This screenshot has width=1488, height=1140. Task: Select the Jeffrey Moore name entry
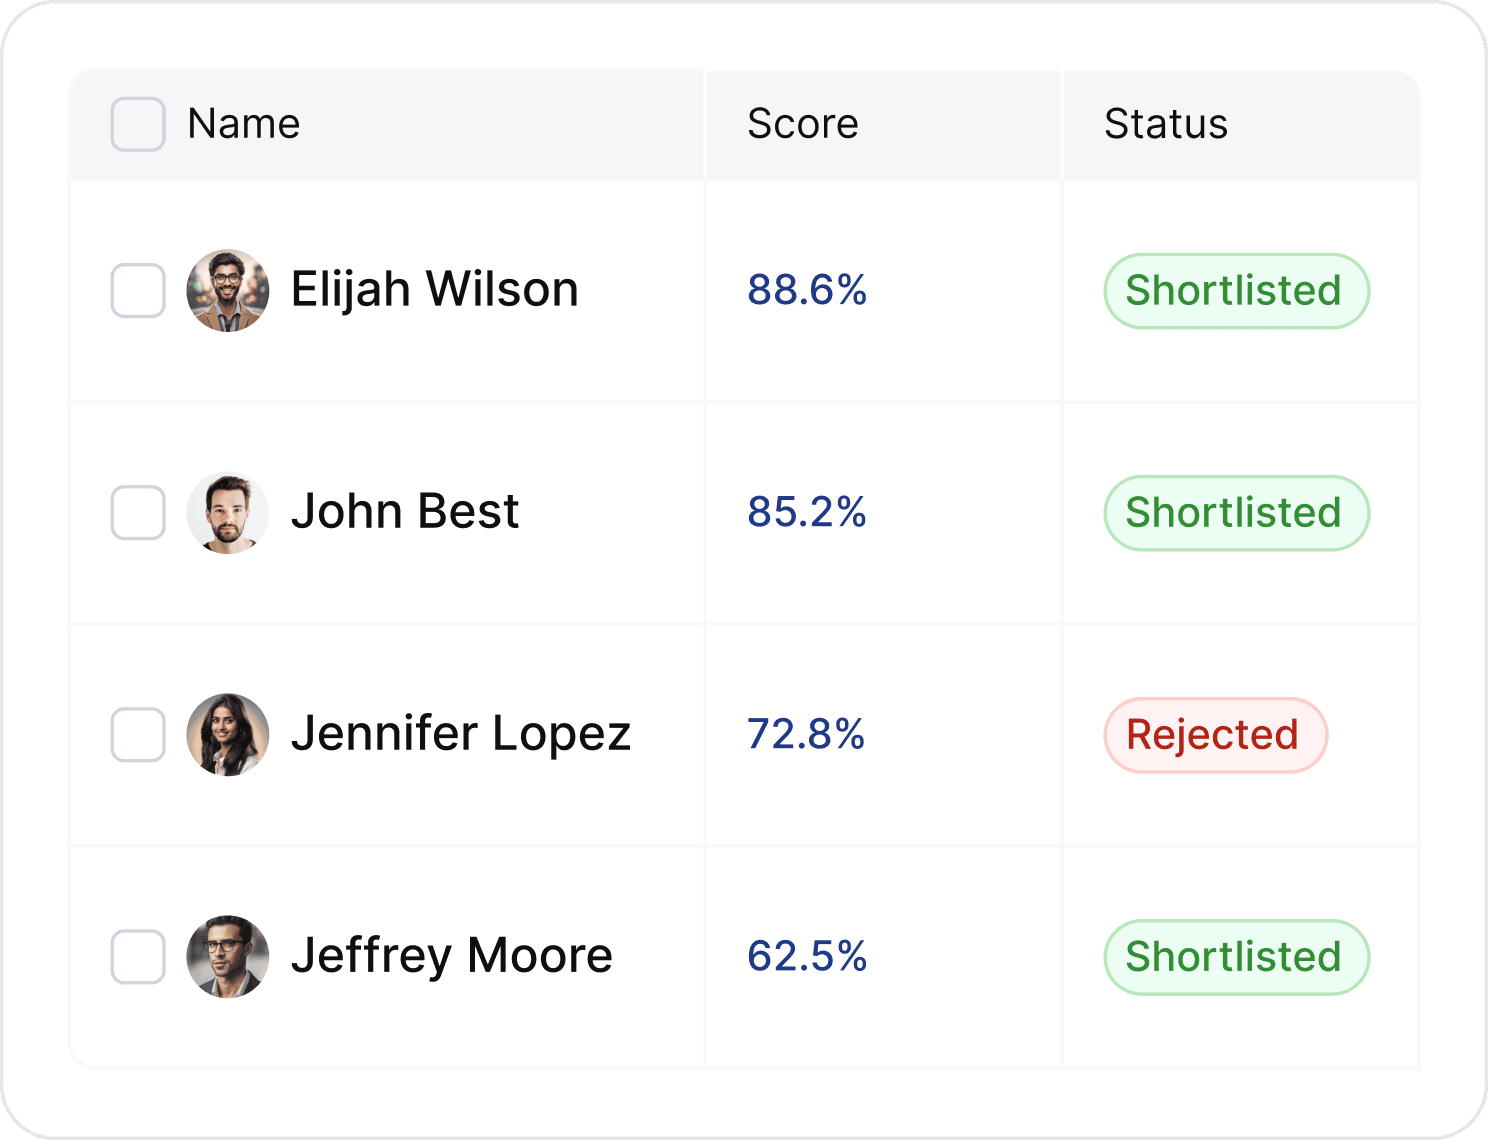tap(451, 956)
